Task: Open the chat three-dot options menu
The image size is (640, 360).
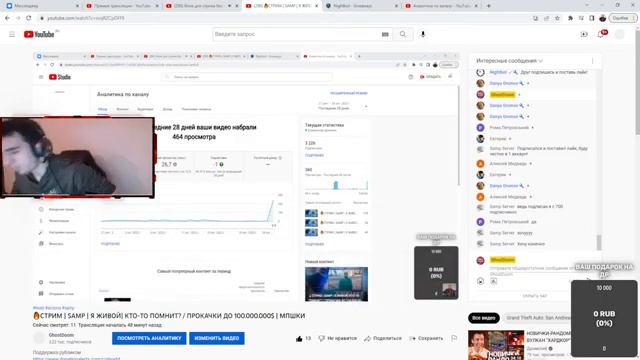Action: coord(592,61)
